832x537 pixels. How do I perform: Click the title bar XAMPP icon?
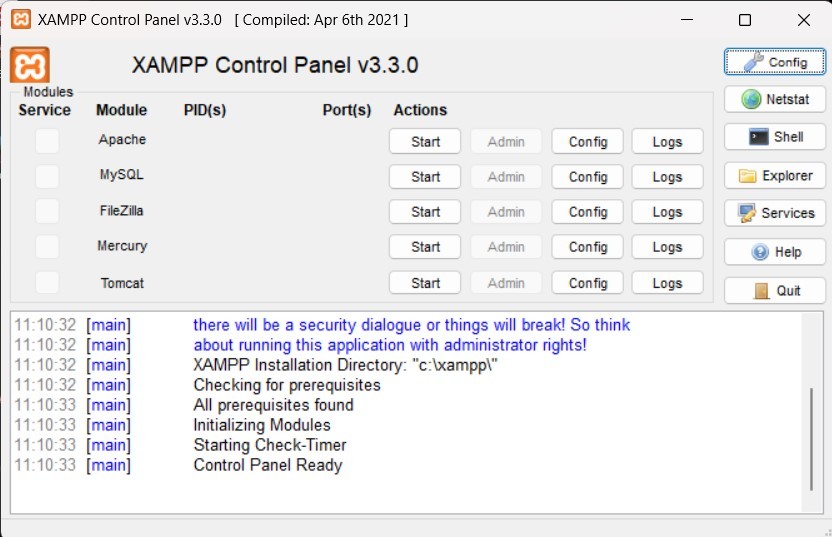coord(20,19)
